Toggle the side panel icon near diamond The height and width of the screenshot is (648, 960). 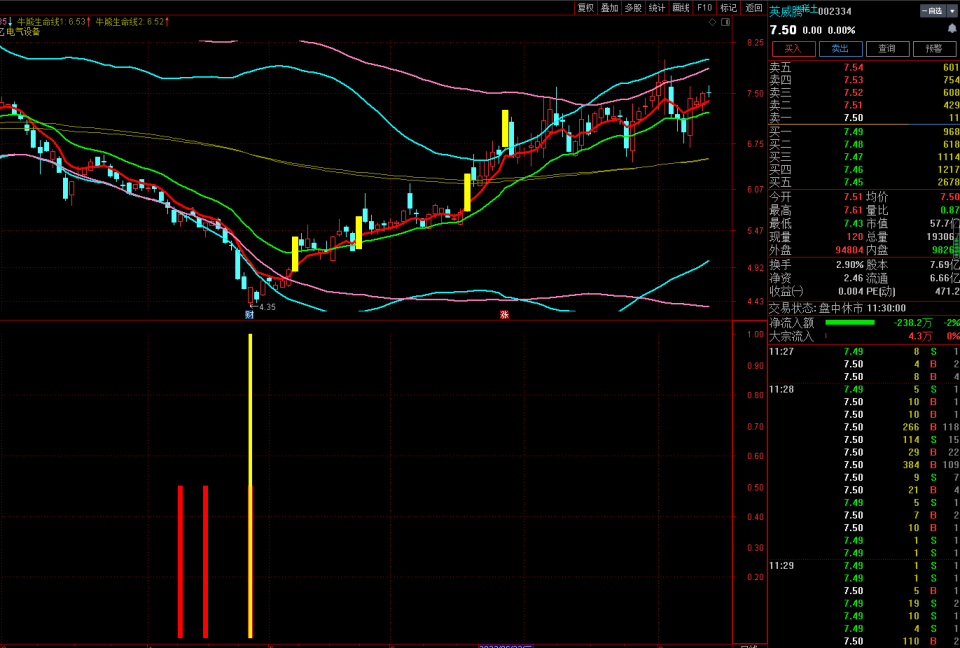click(726, 22)
